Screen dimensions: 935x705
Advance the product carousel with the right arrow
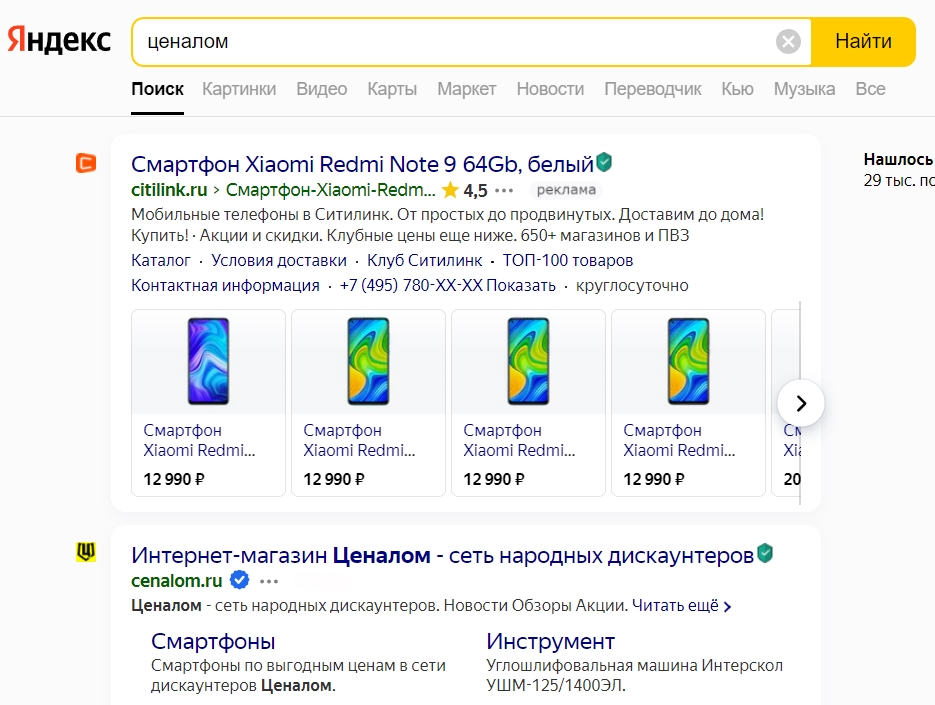click(800, 403)
